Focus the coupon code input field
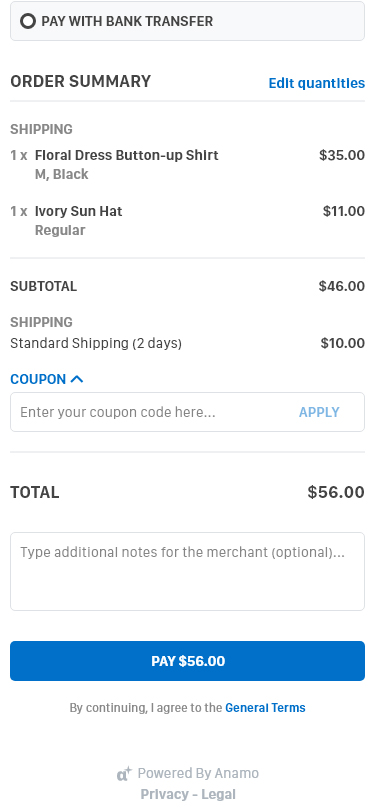375x811 pixels. coord(150,412)
